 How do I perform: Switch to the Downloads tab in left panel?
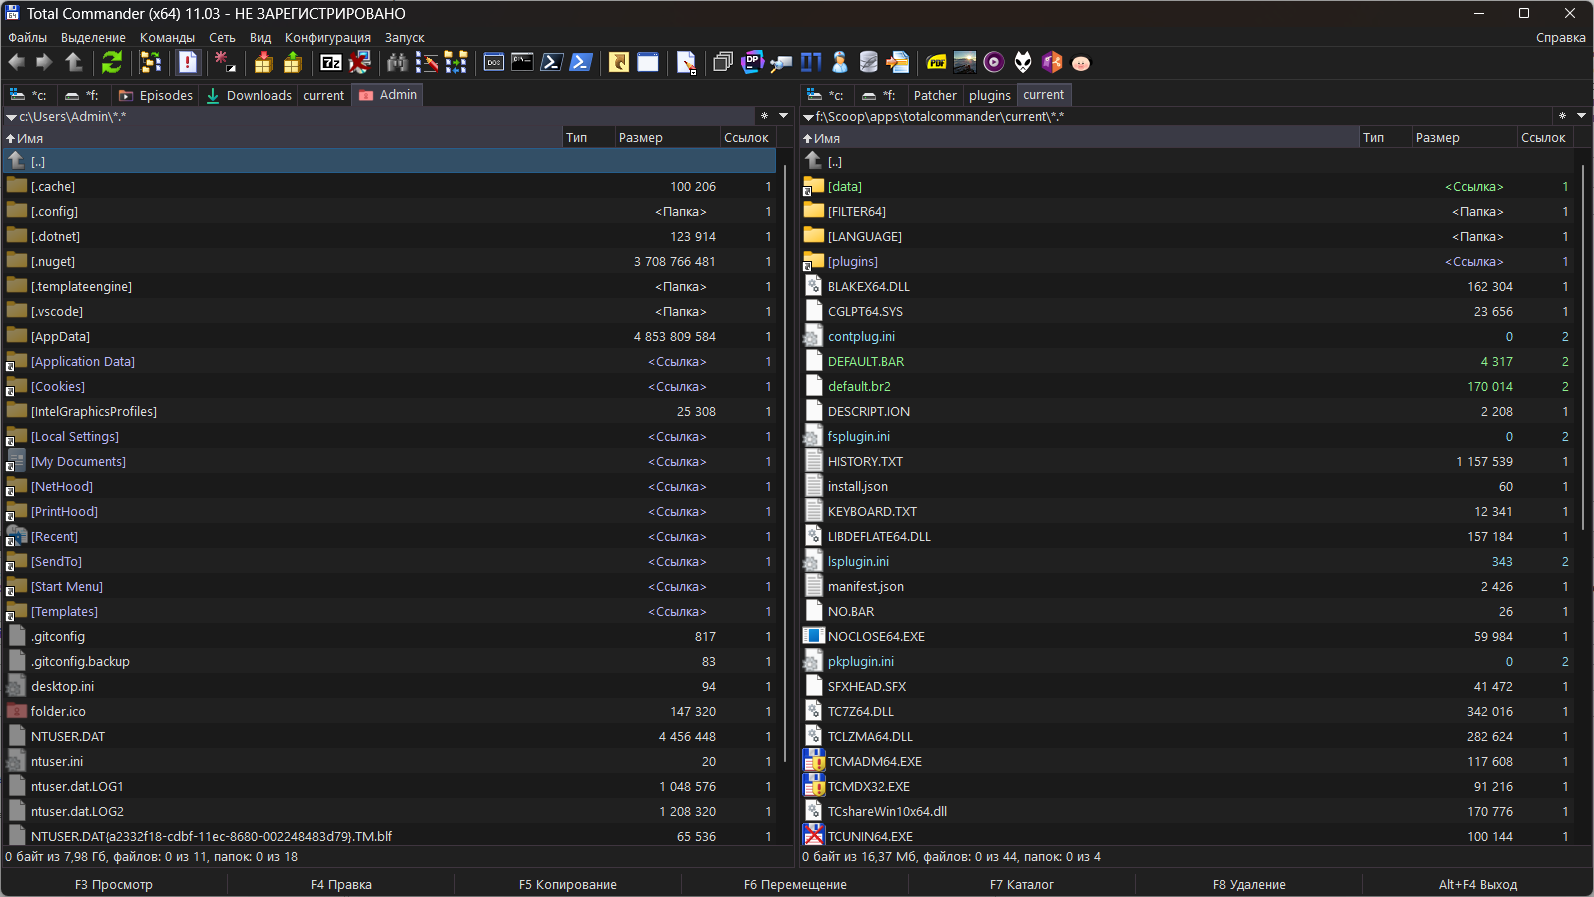pos(249,95)
